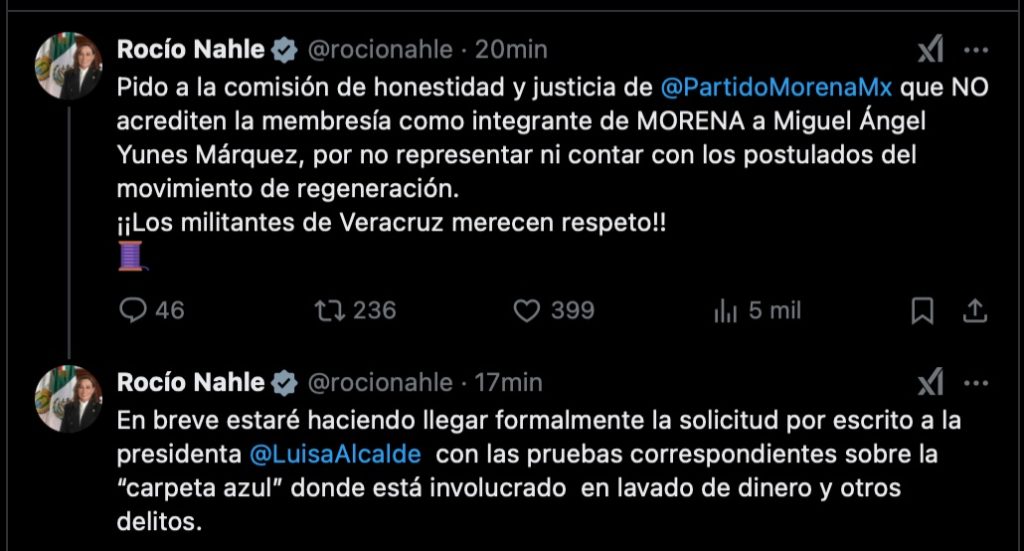
Task: View analytics showing 5 mil views
Action: click(726, 311)
